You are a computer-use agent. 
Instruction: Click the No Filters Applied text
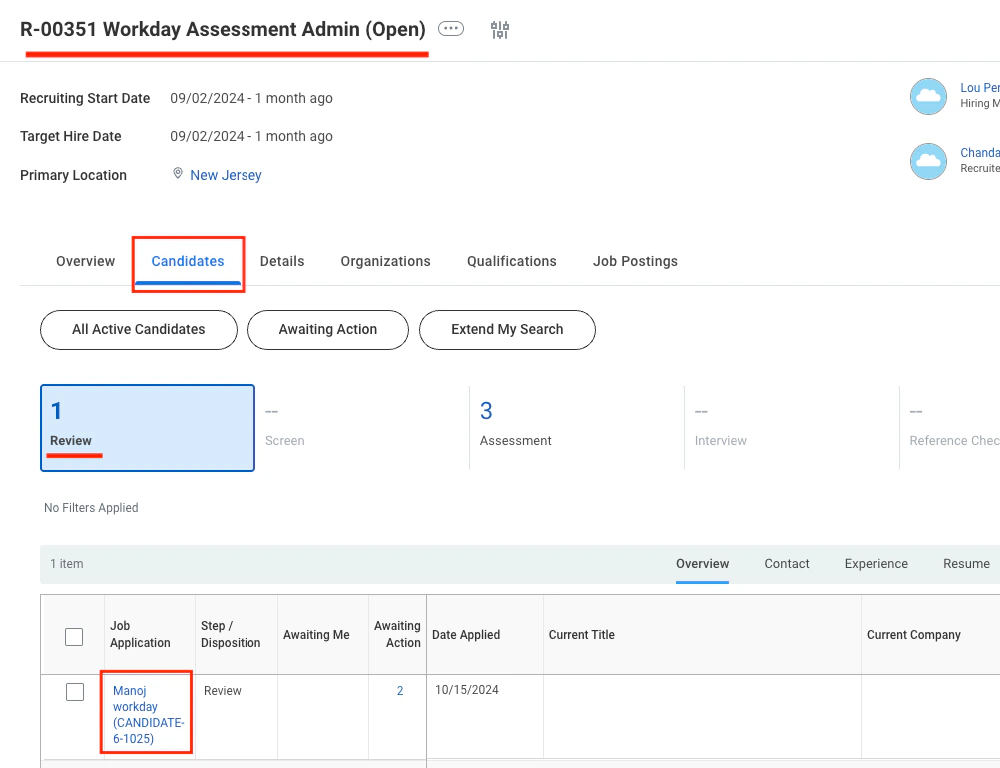pyautogui.click(x=91, y=508)
